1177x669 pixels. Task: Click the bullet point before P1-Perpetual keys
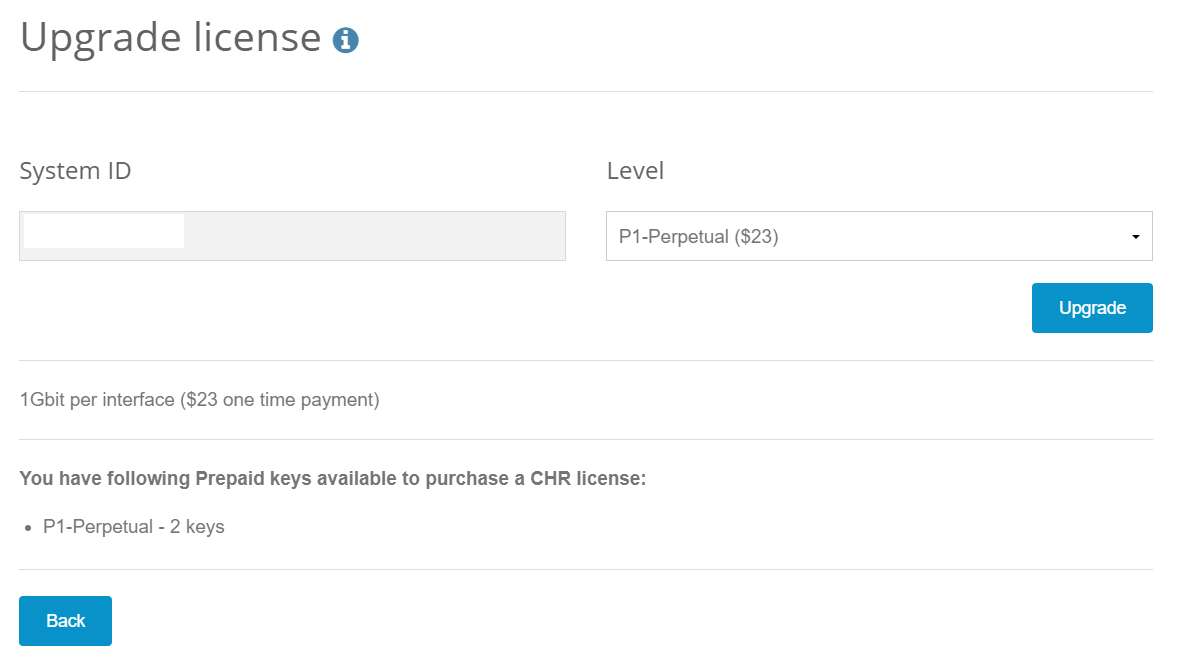click(28, 529)
